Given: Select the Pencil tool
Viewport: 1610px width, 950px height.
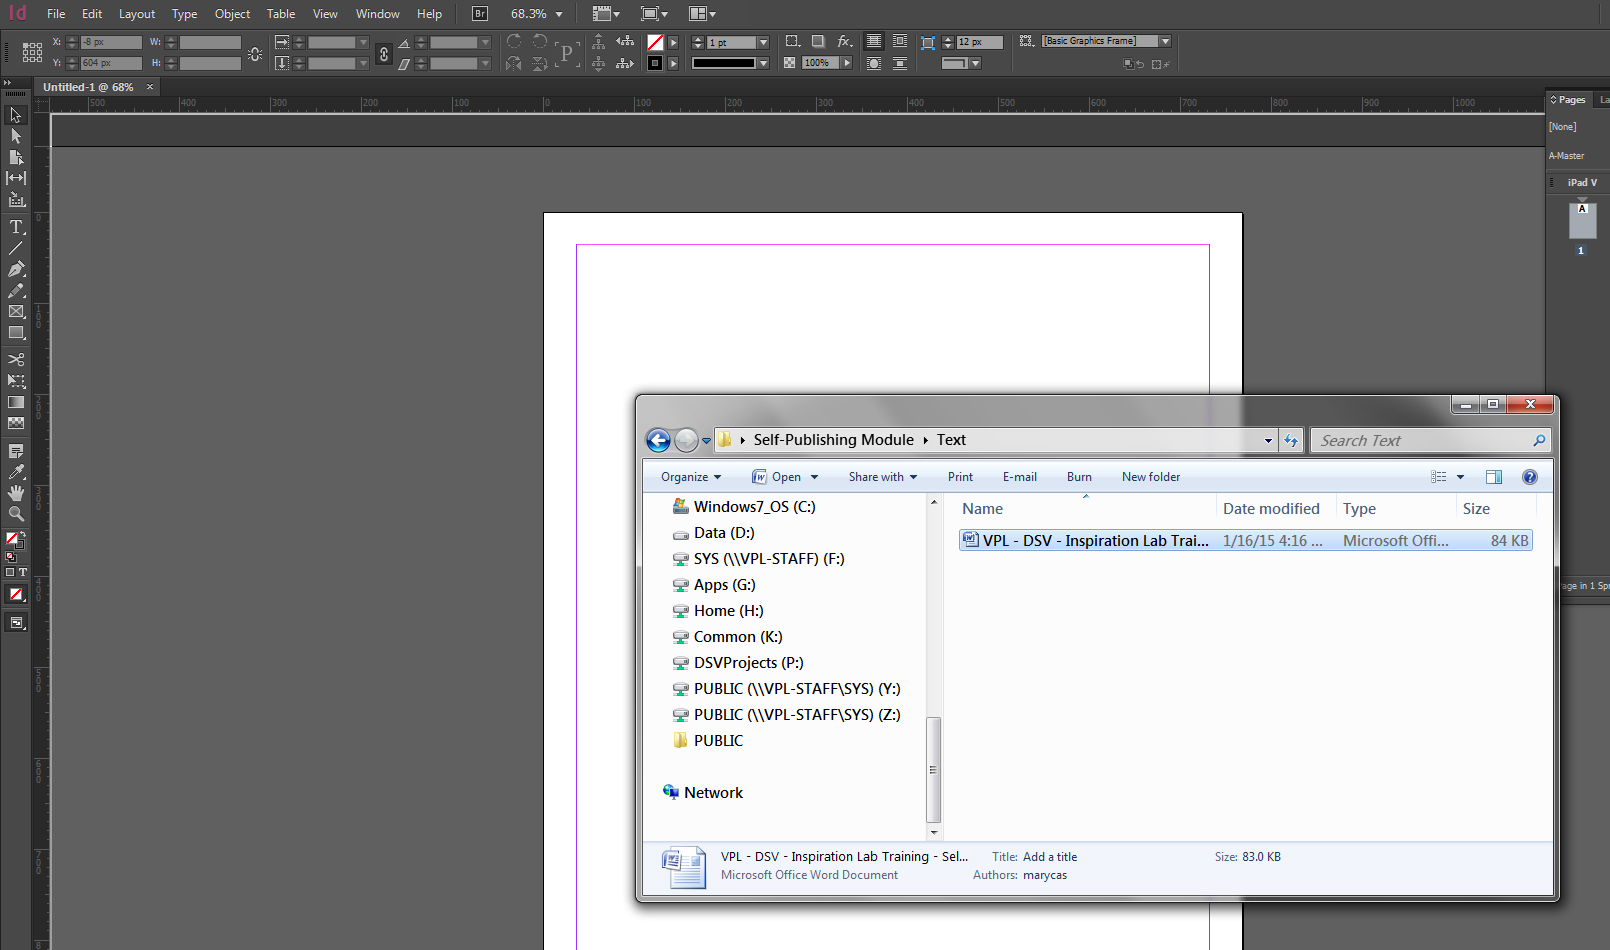Looking at the screenshot, I should click(x=16, y=290).
